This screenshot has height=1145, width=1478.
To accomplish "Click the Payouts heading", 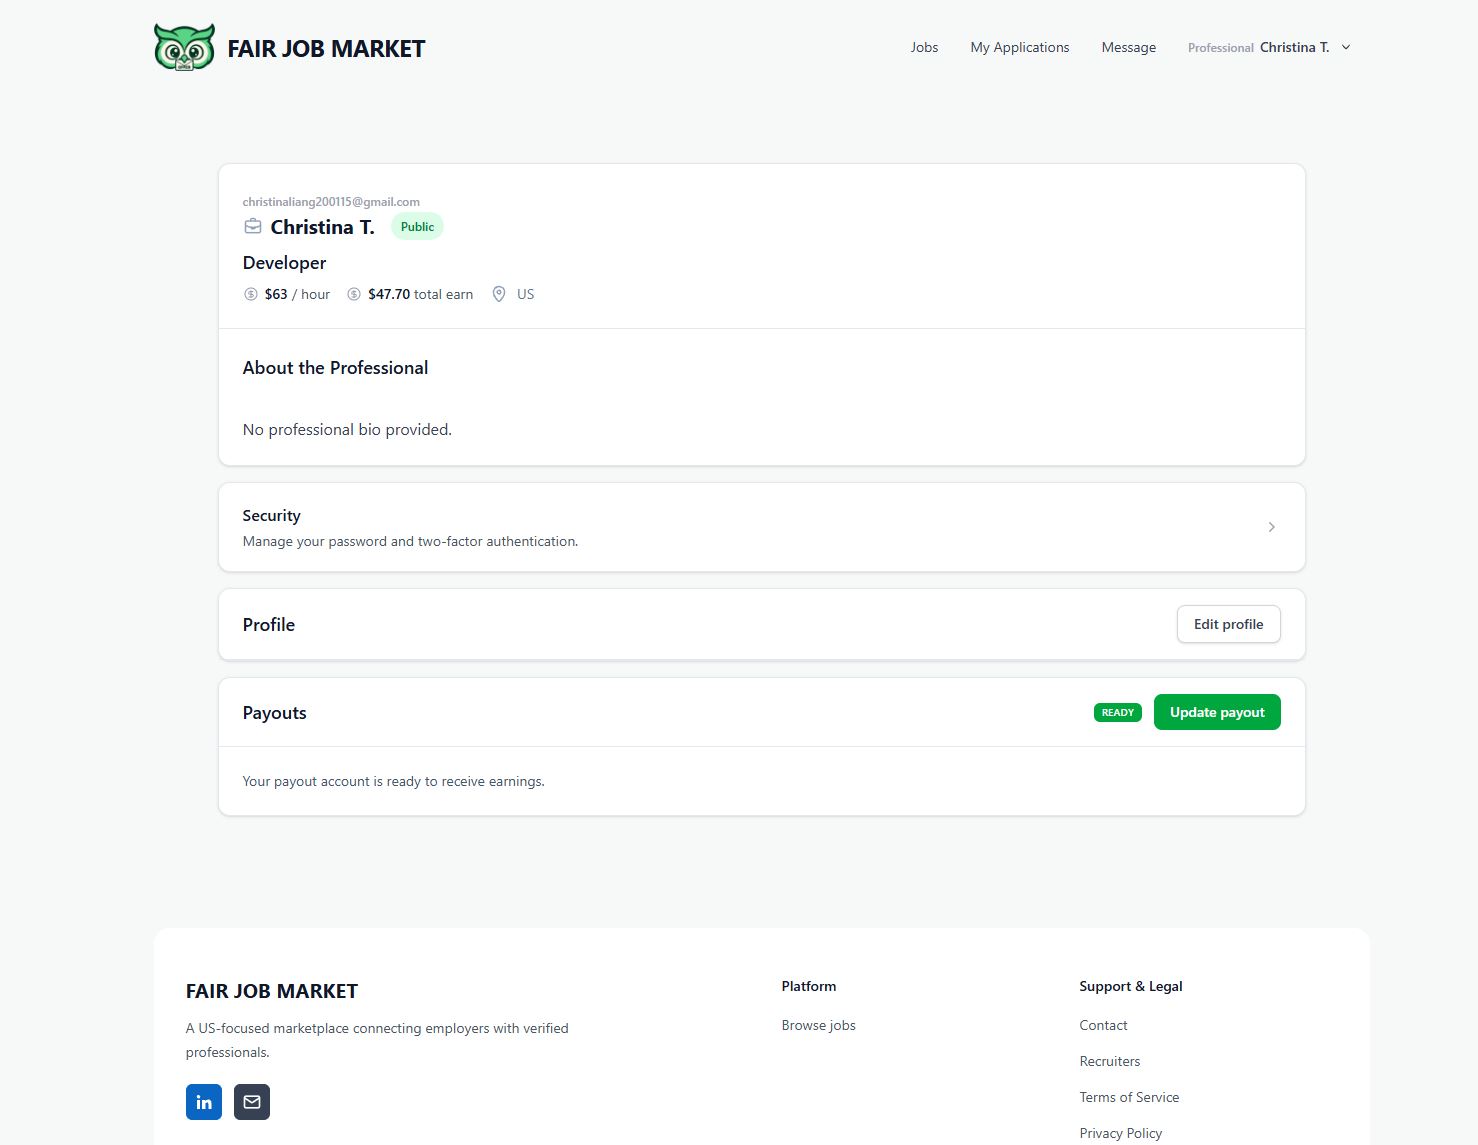I will pyautogui.click(x=274, y=713).
